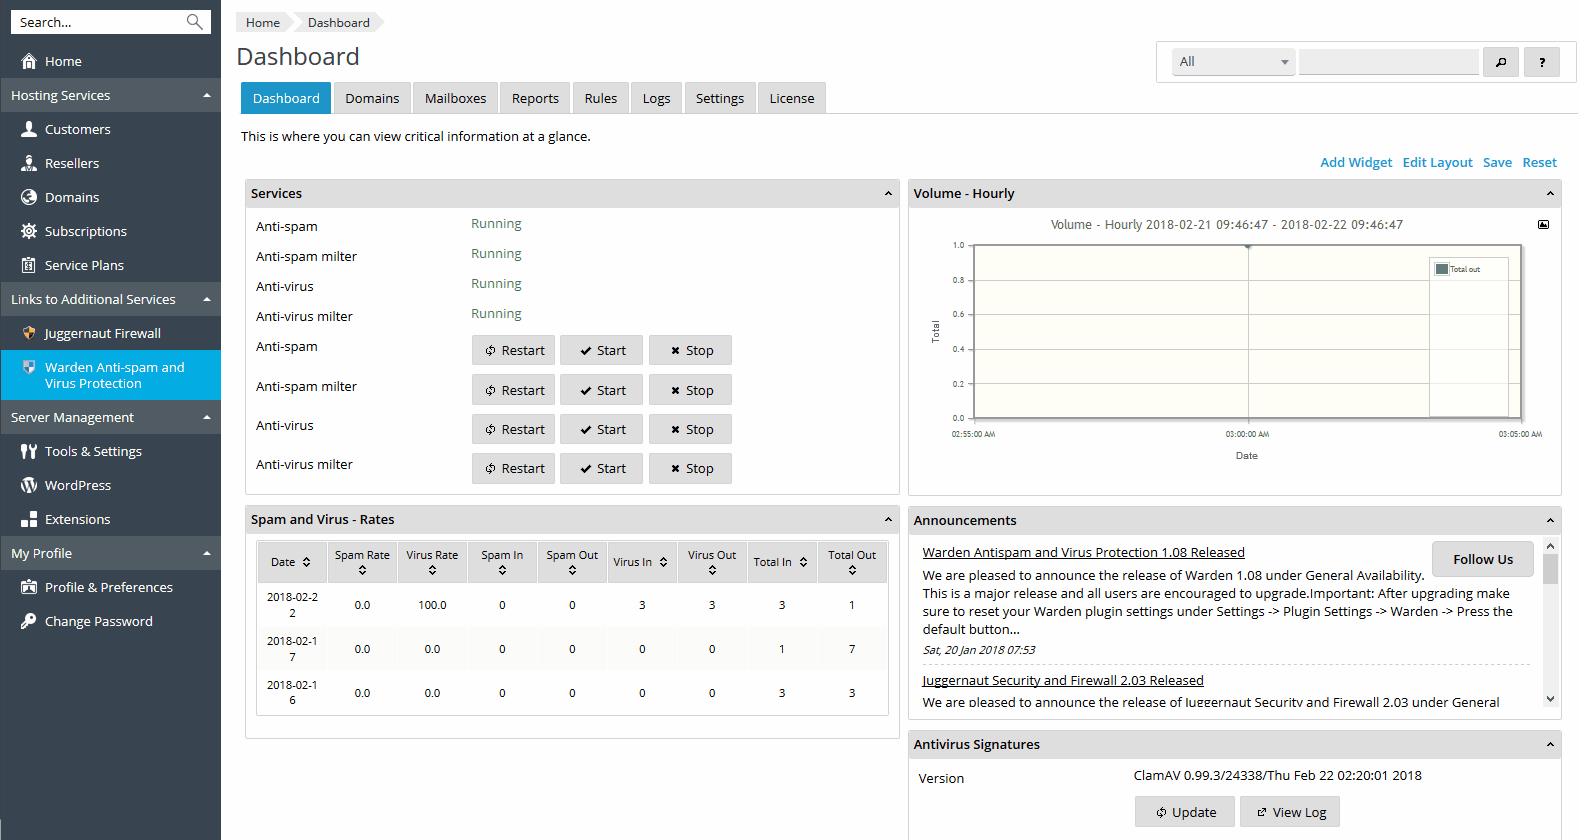Collapse the My Profile sidebar section
The width and height of the screenshot is (1580, 840).
pyautogui.click(x=207, y=553)
